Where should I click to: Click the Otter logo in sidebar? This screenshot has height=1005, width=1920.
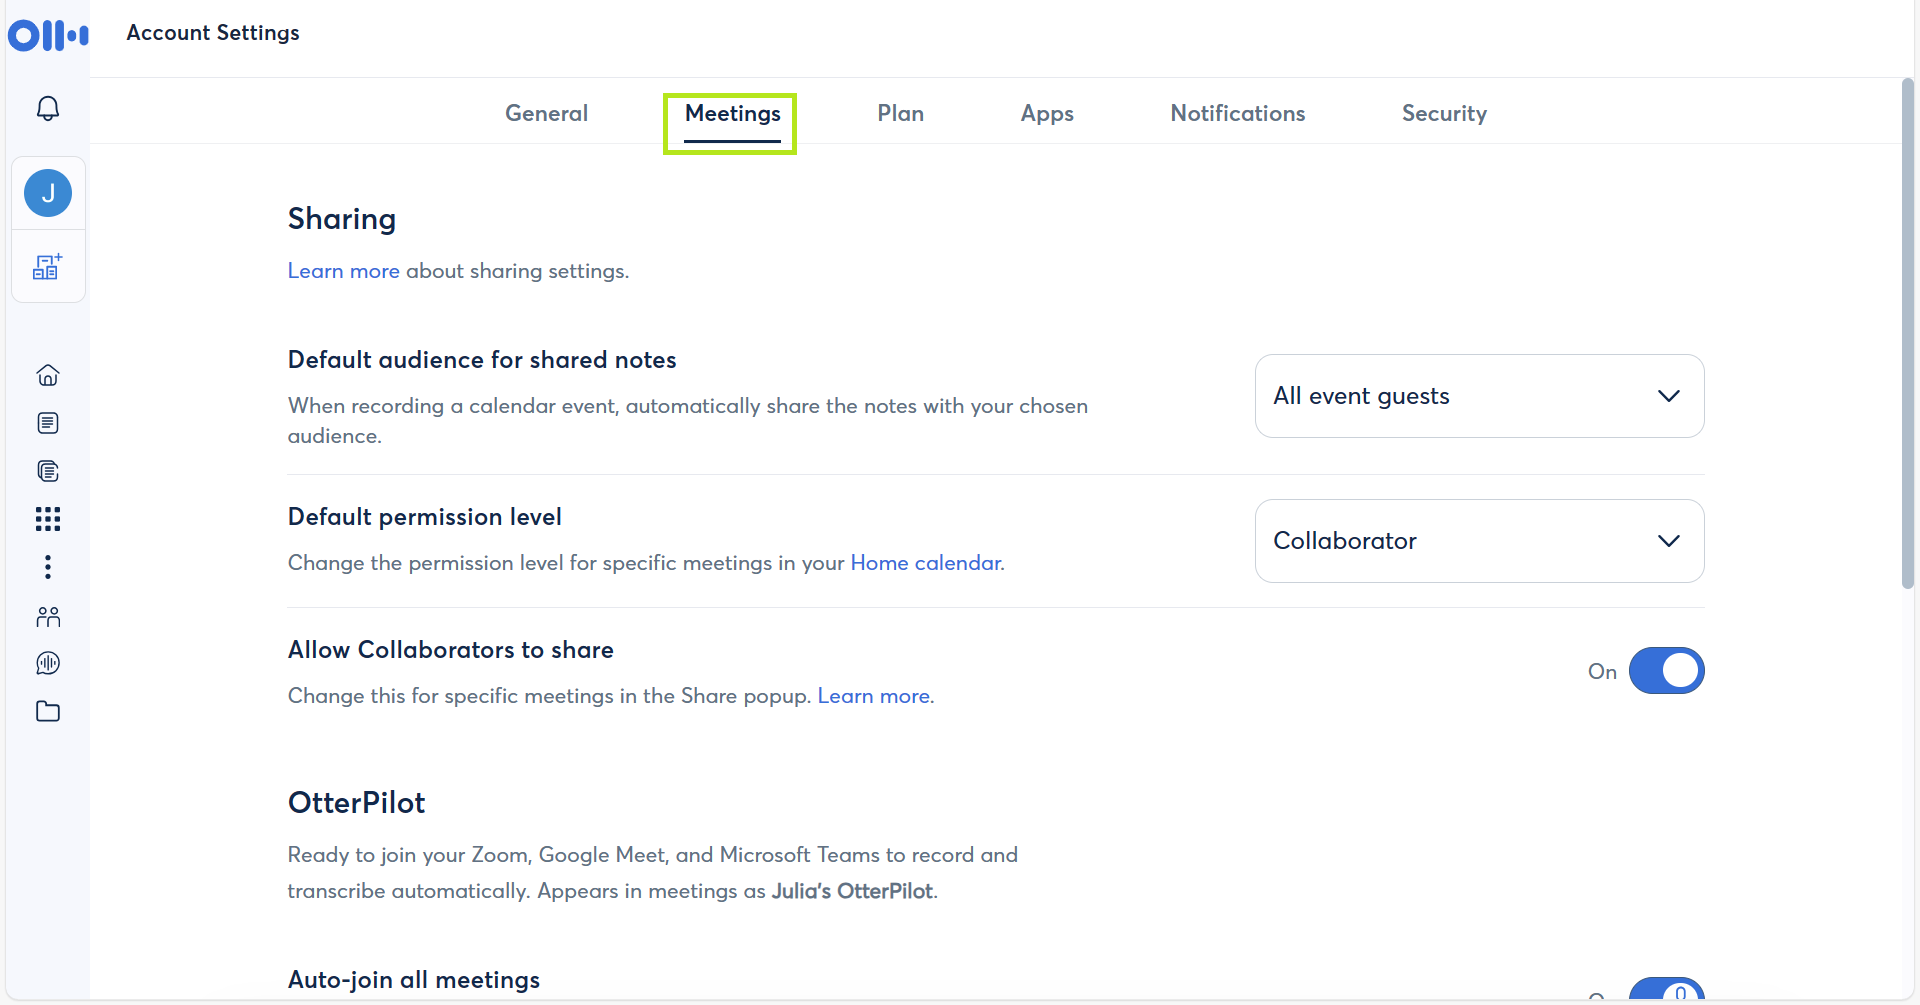48,35
